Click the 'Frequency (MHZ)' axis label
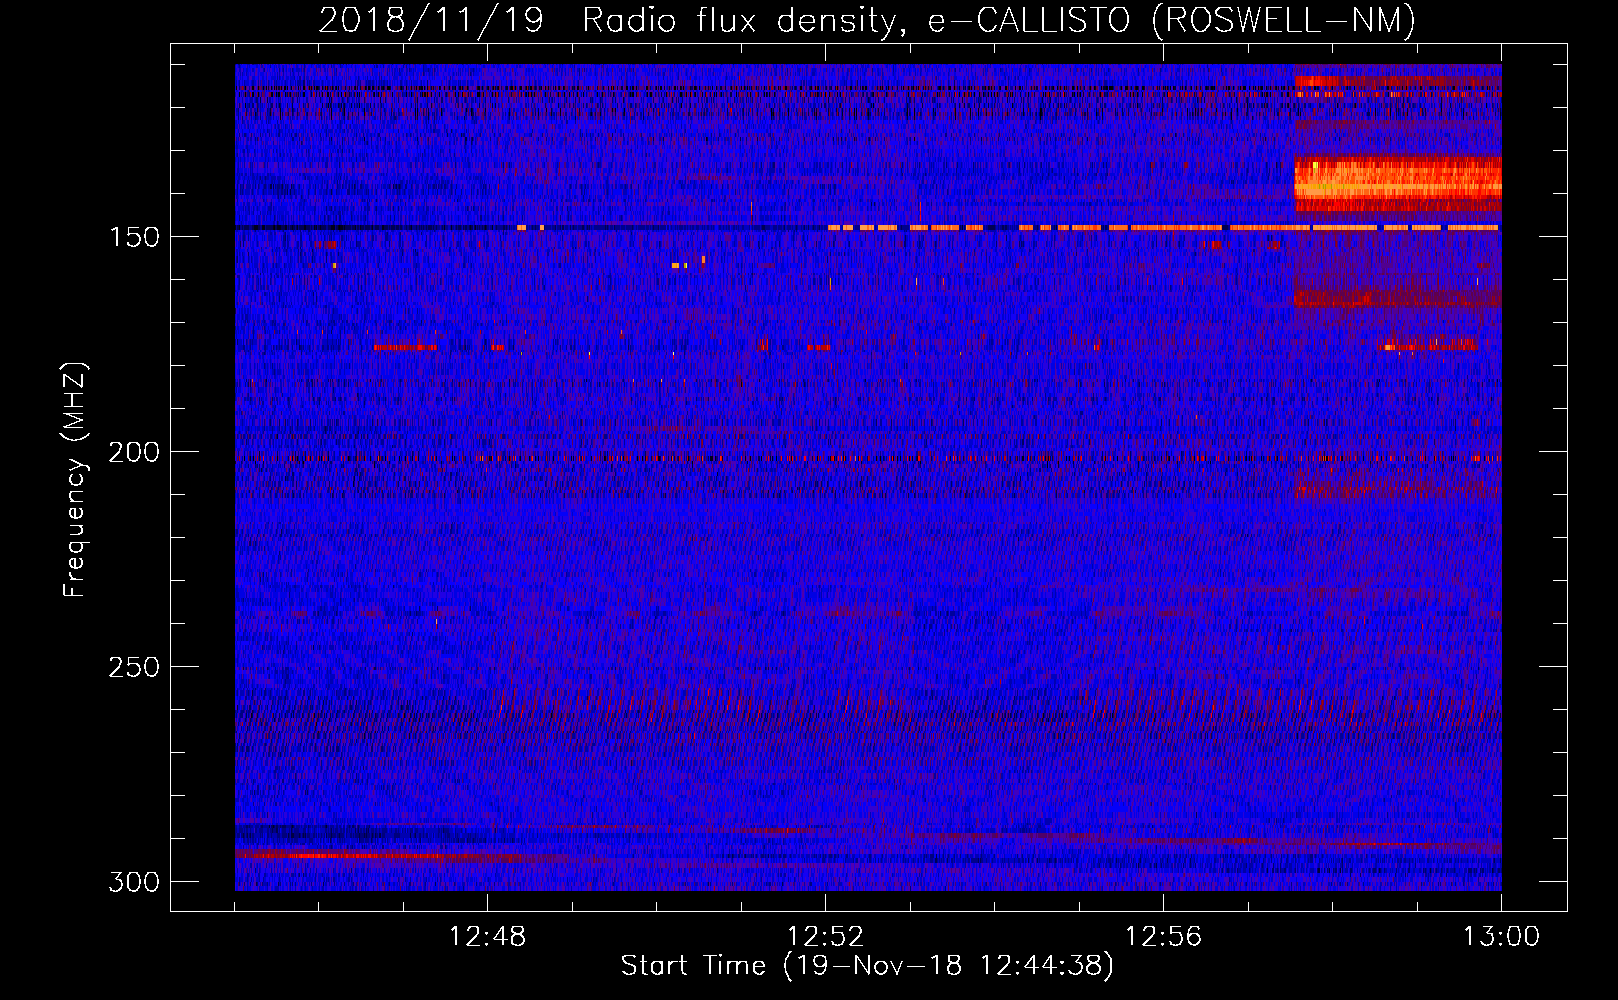 tap(75, 480)
